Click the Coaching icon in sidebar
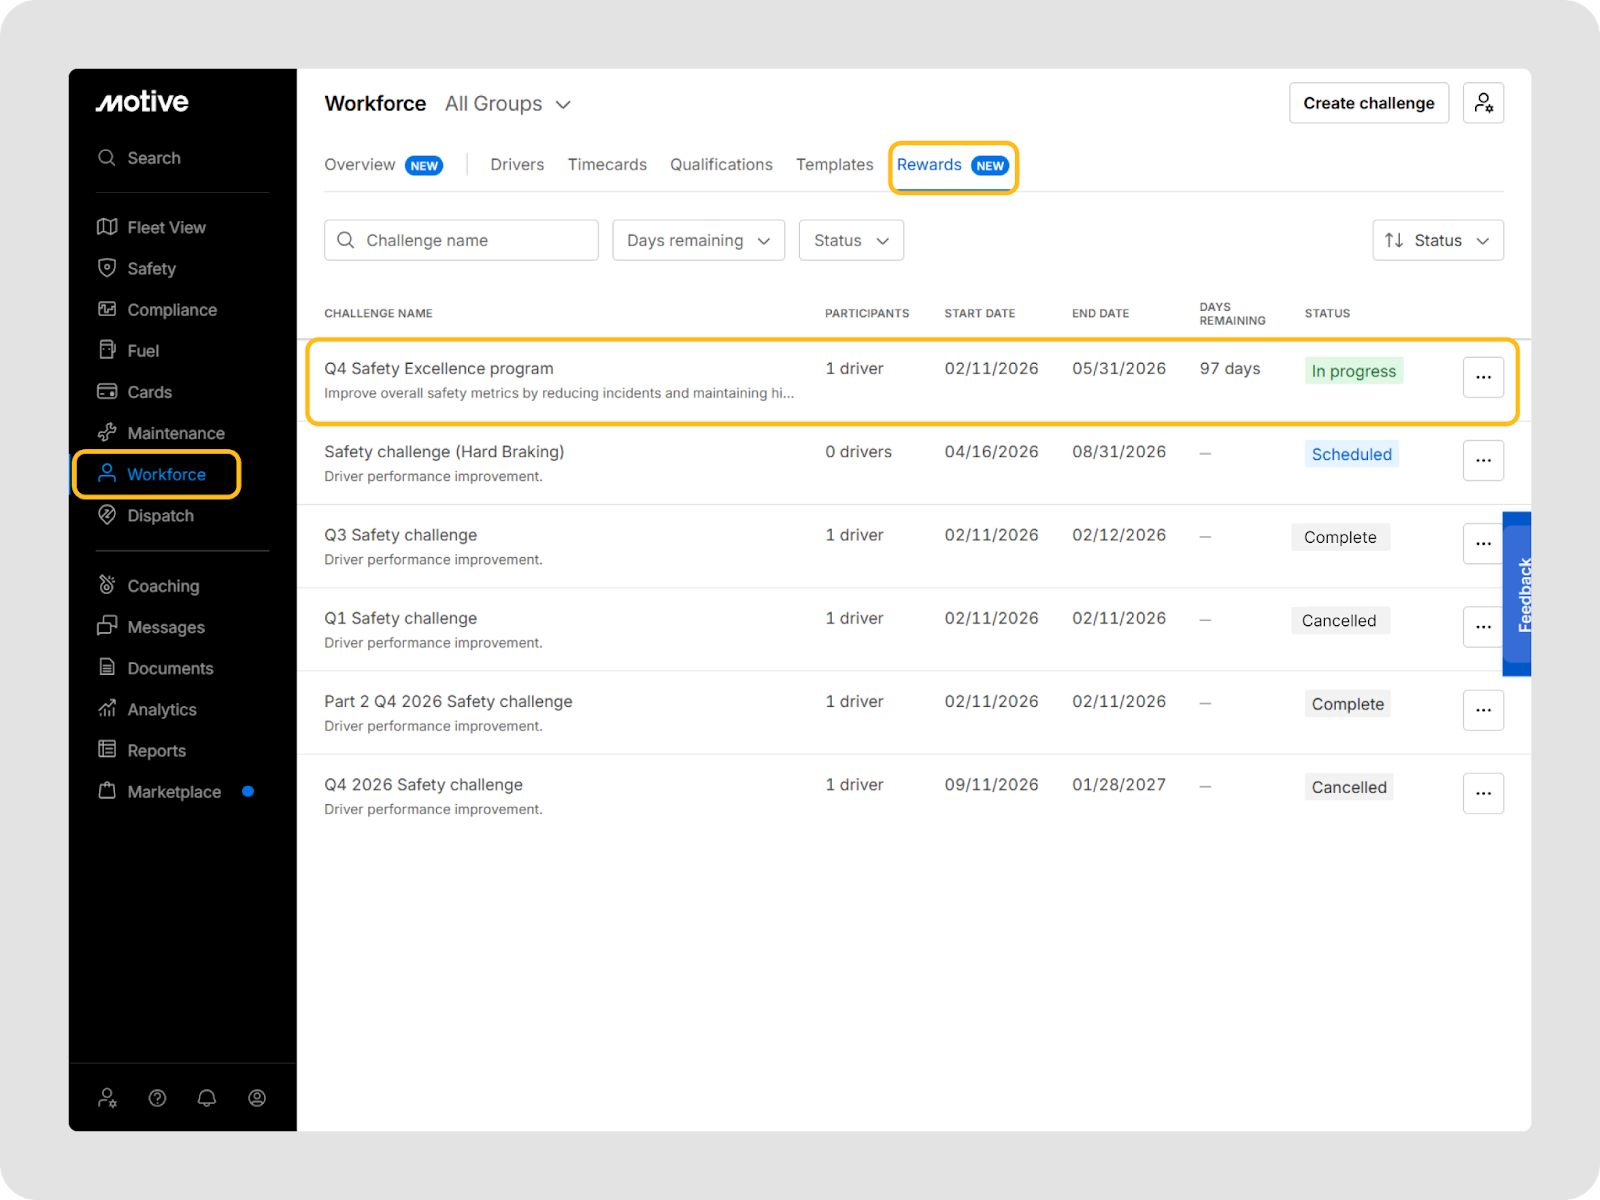1600x1200 pixels. click(x=107, y=585)
